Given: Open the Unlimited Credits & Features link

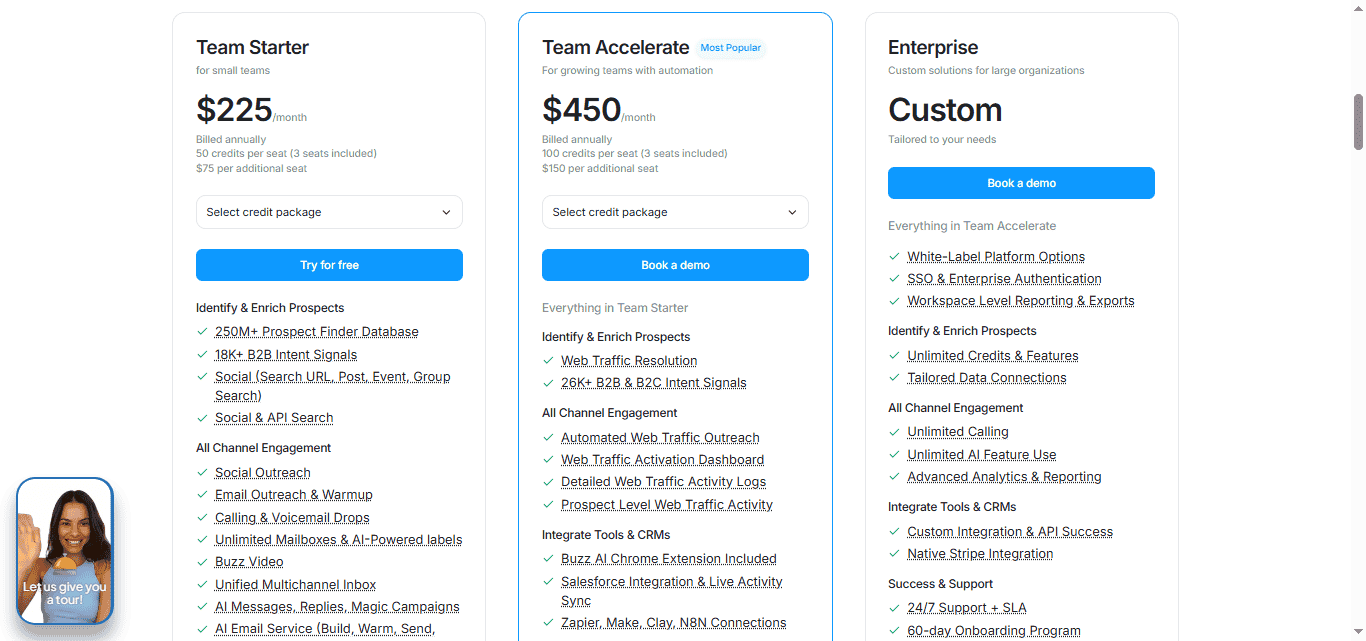Looking at the screenshot, I should (x=992, y=355).
